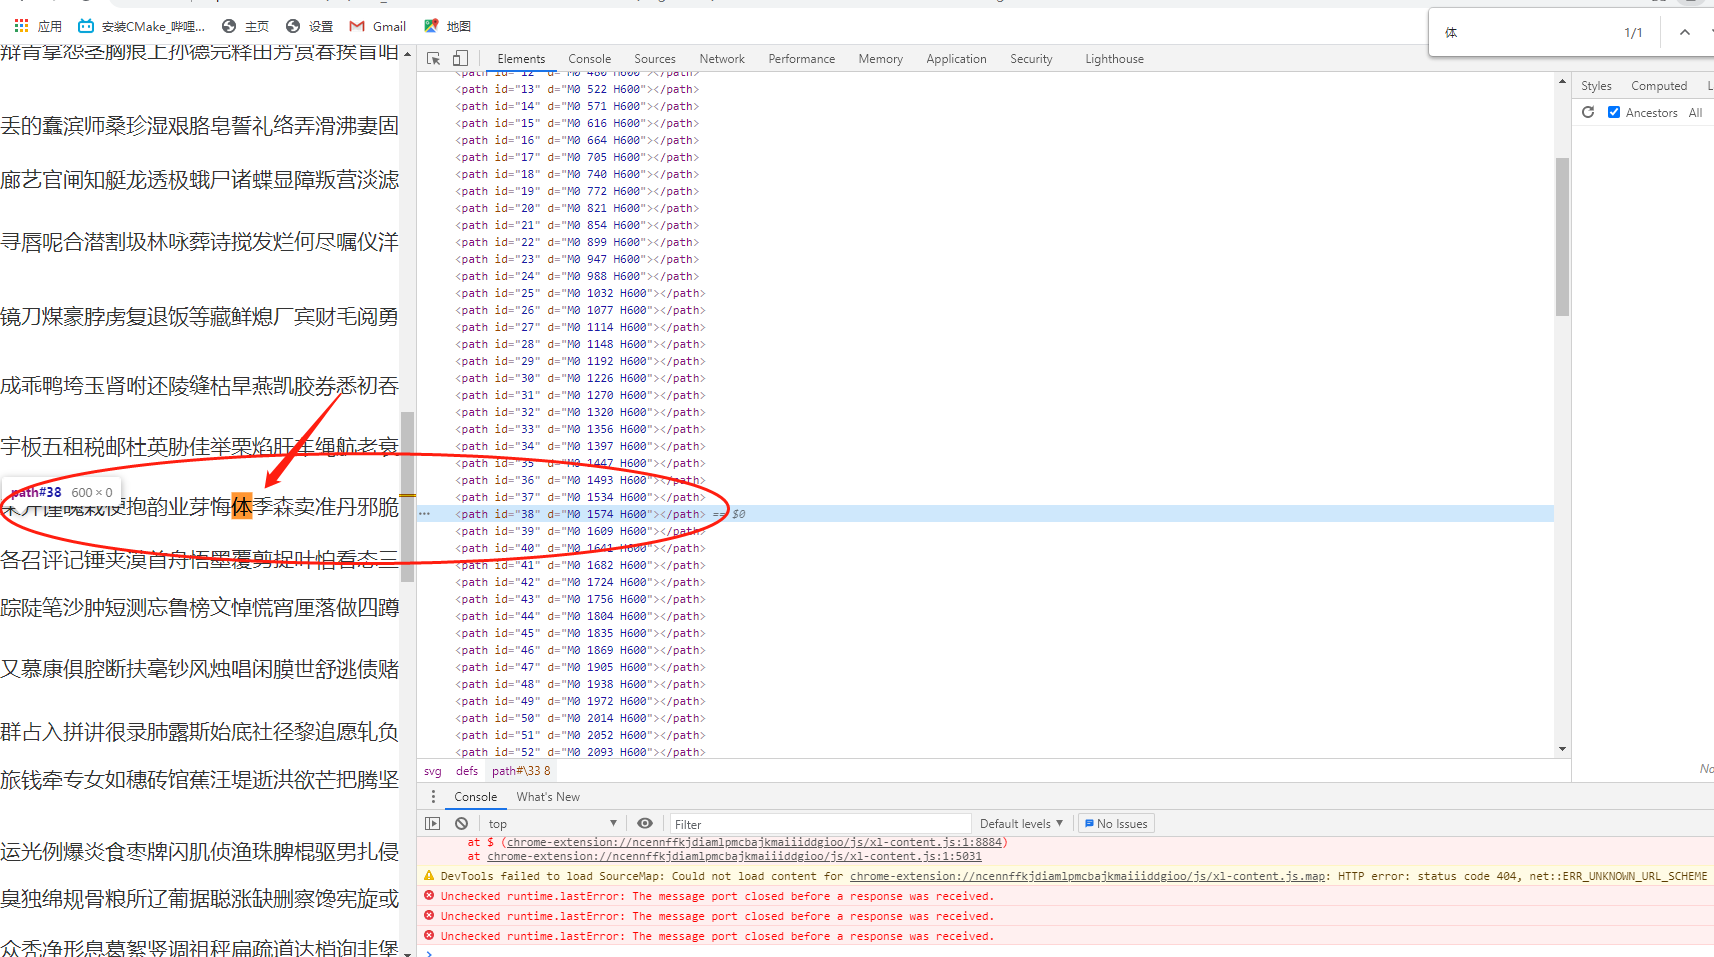Viewport: 1714px width, 957px height.
Task: Show the console sidebar panel icon
Action: 432,824
